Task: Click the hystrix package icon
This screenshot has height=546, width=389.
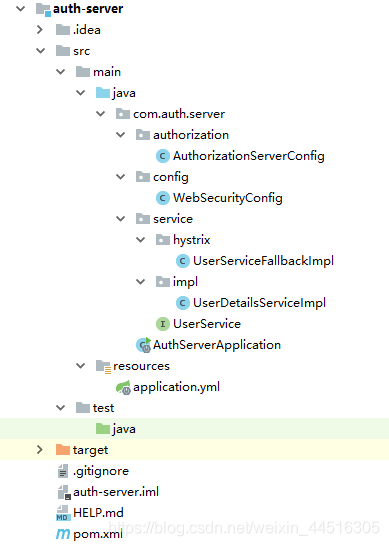Action: coord(163,240)
